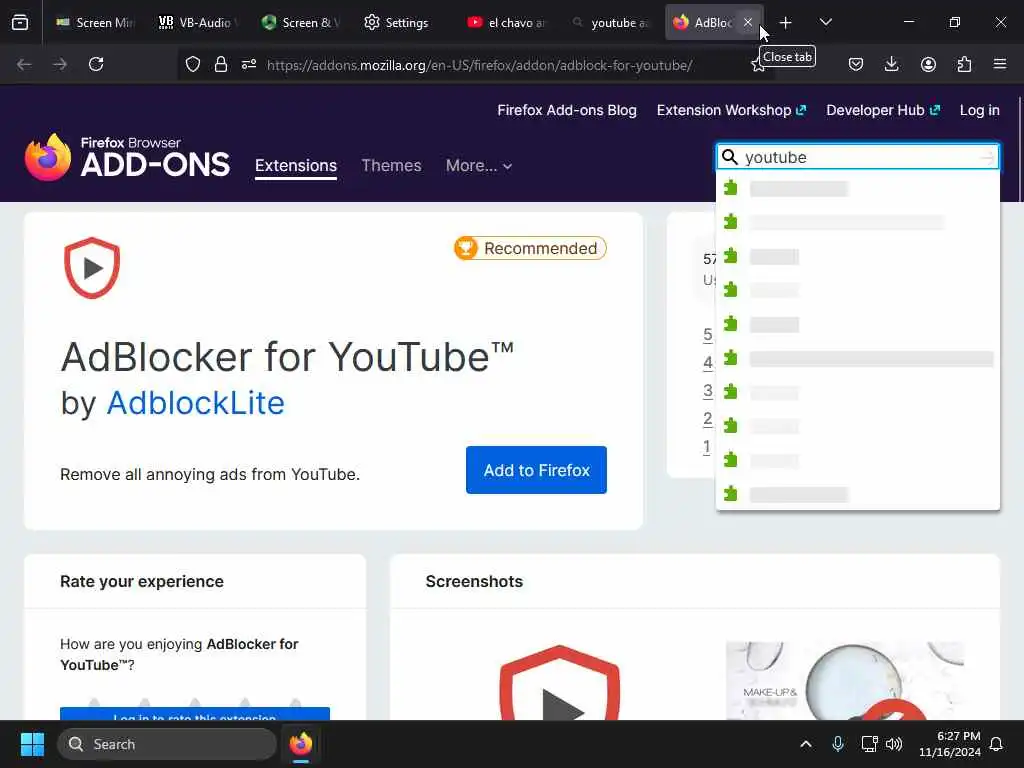This screenshot has height=768, width=1024.
Task: Switch to el chavo YouTube tab
Action: [506, 22]
